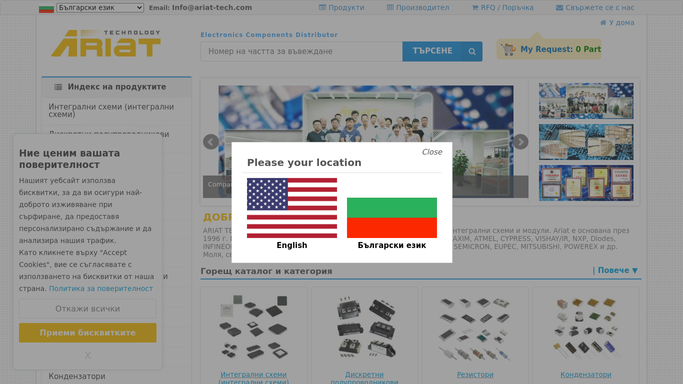
Task: Open the team photo thumbnail
Action: pyautogui.click(x=586, y=101)
